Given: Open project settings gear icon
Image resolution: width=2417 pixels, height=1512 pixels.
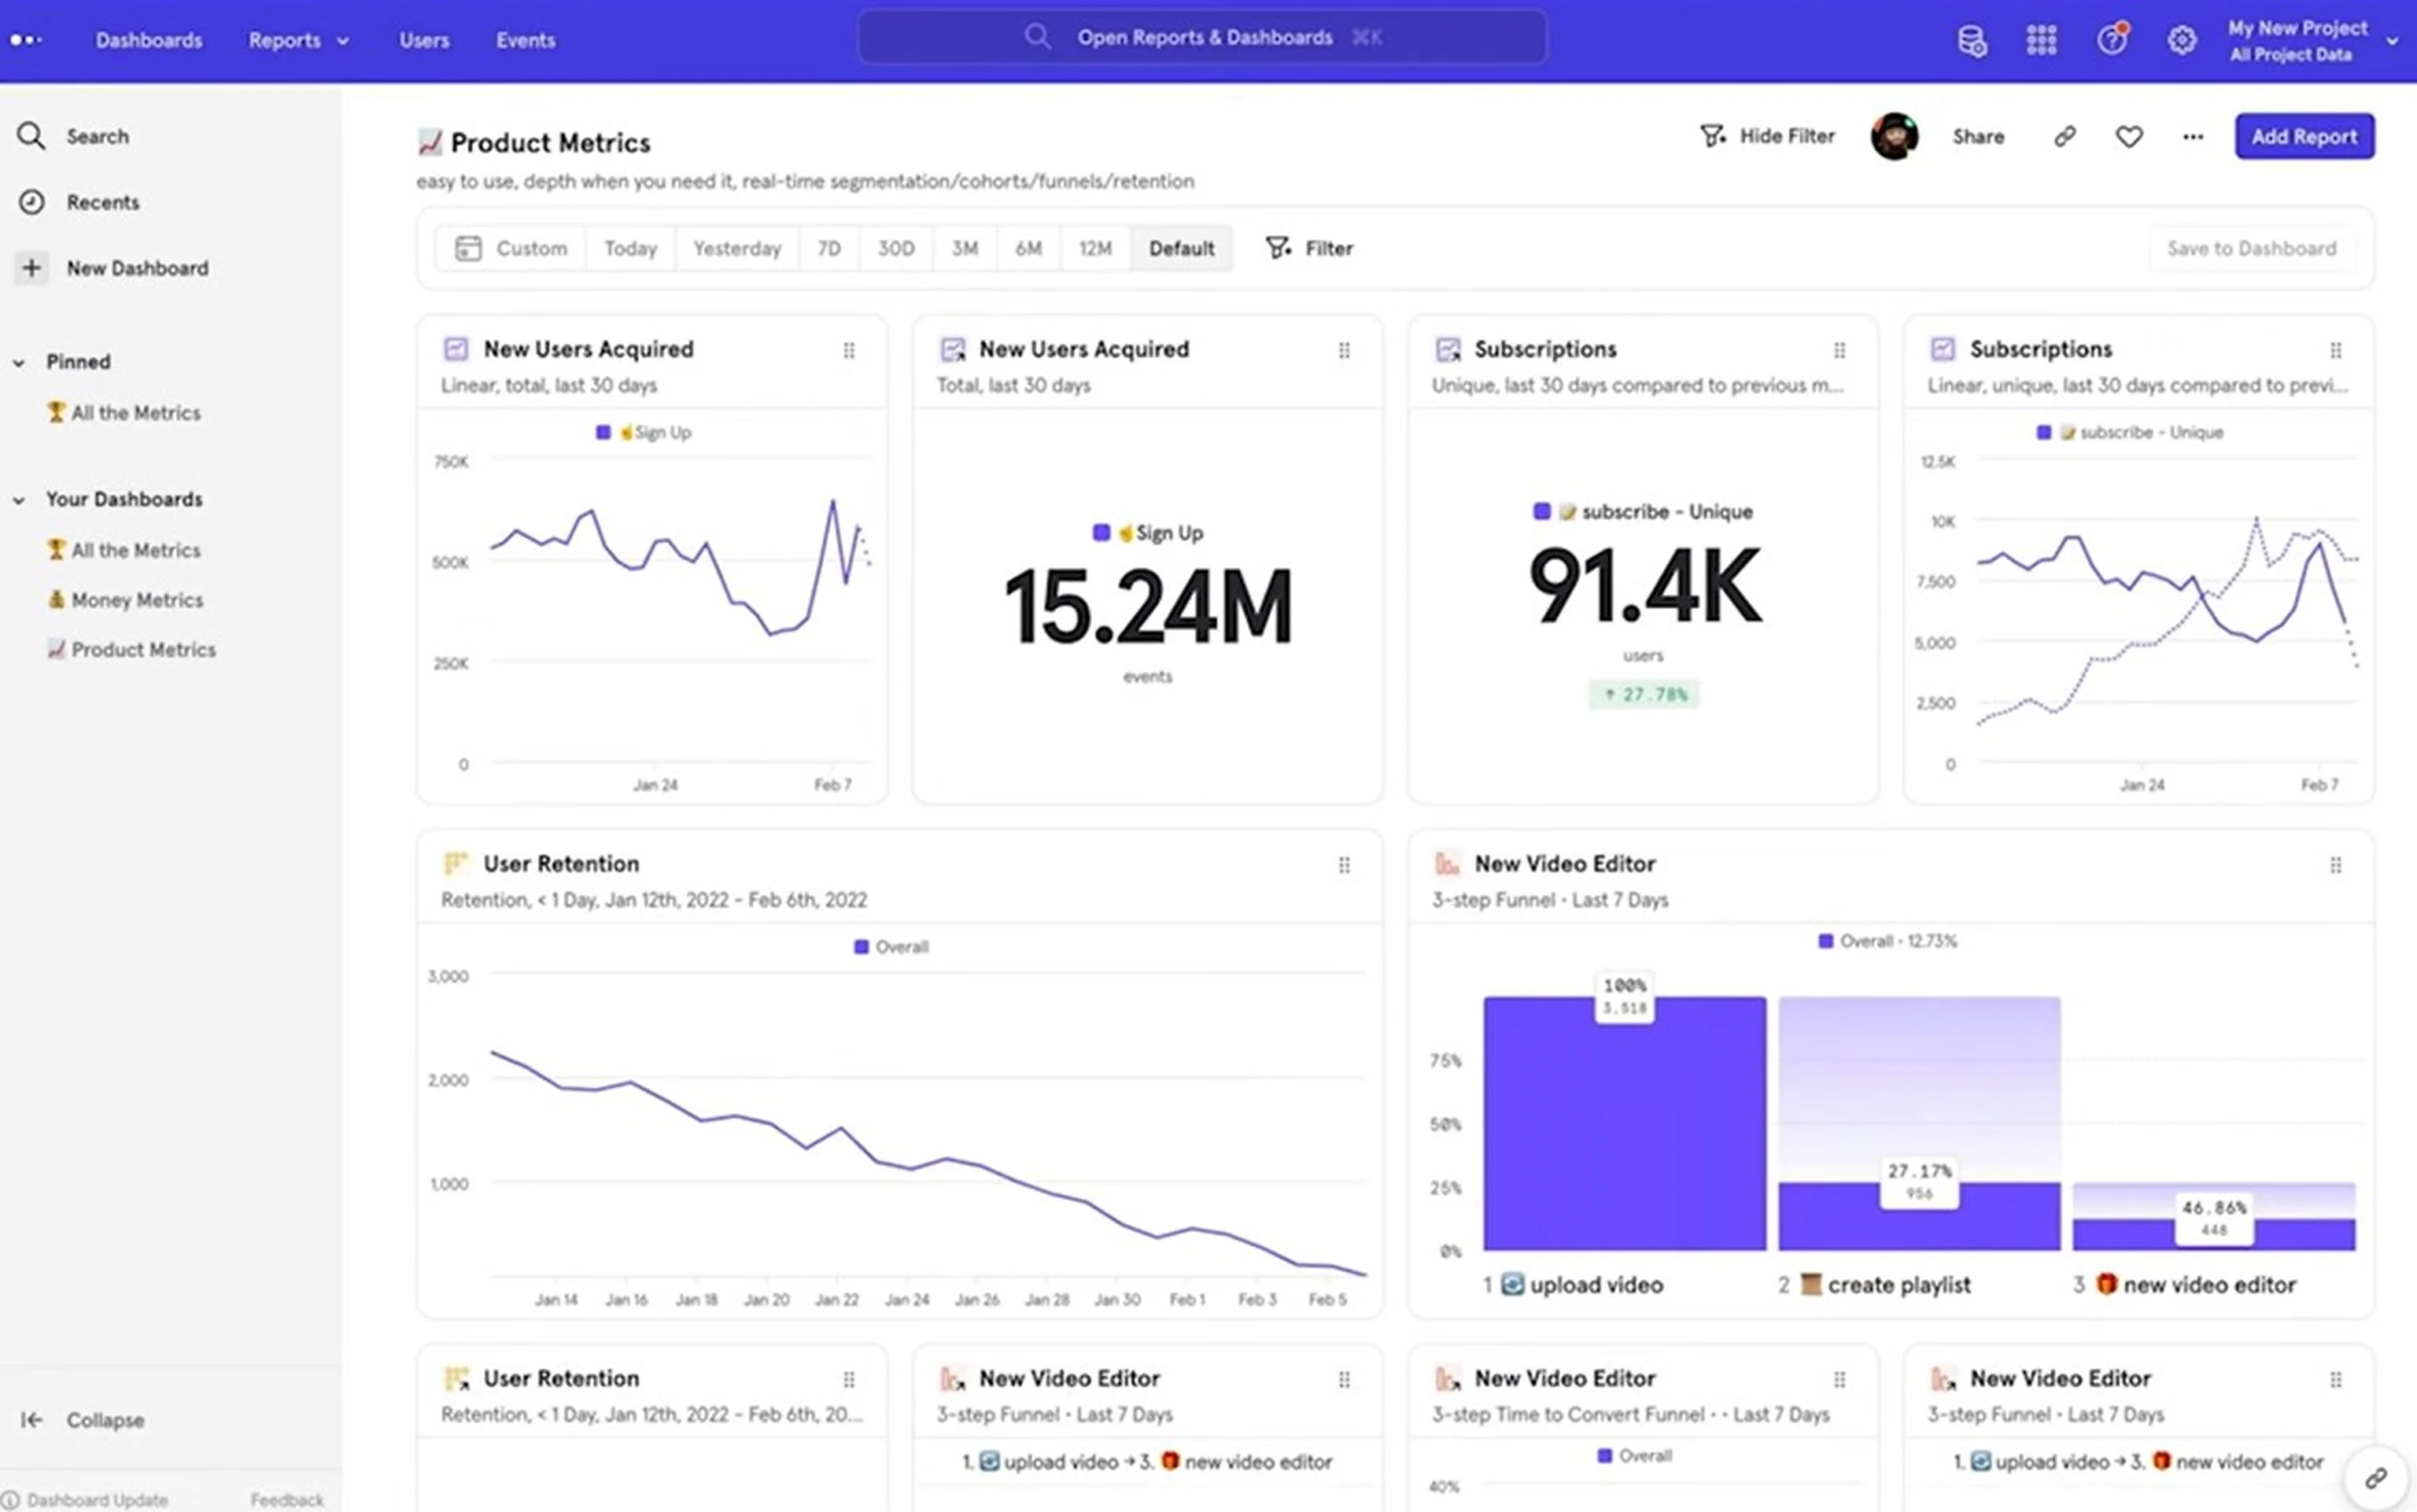Looking at the screenshot, I should pyautogui.click(x=2181, y=39).
